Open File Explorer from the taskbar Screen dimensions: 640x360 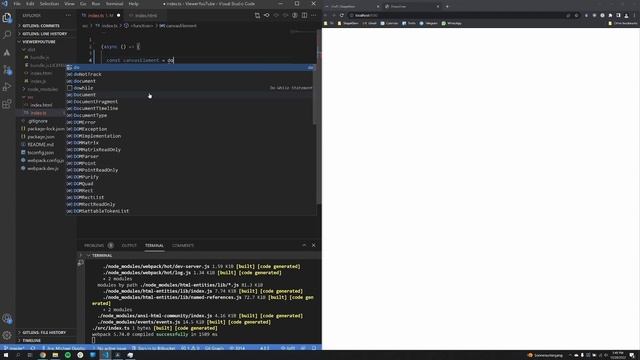55,355
